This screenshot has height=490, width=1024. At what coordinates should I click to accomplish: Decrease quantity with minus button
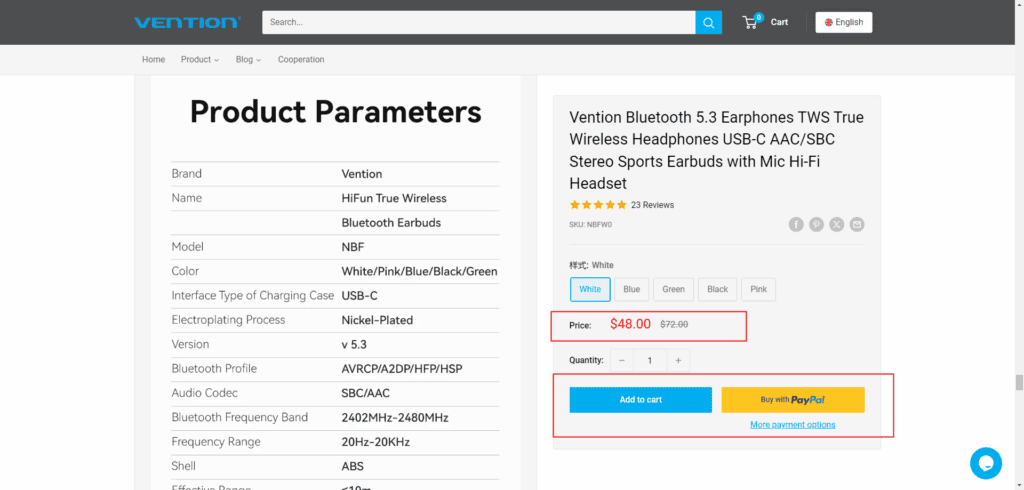622,361
